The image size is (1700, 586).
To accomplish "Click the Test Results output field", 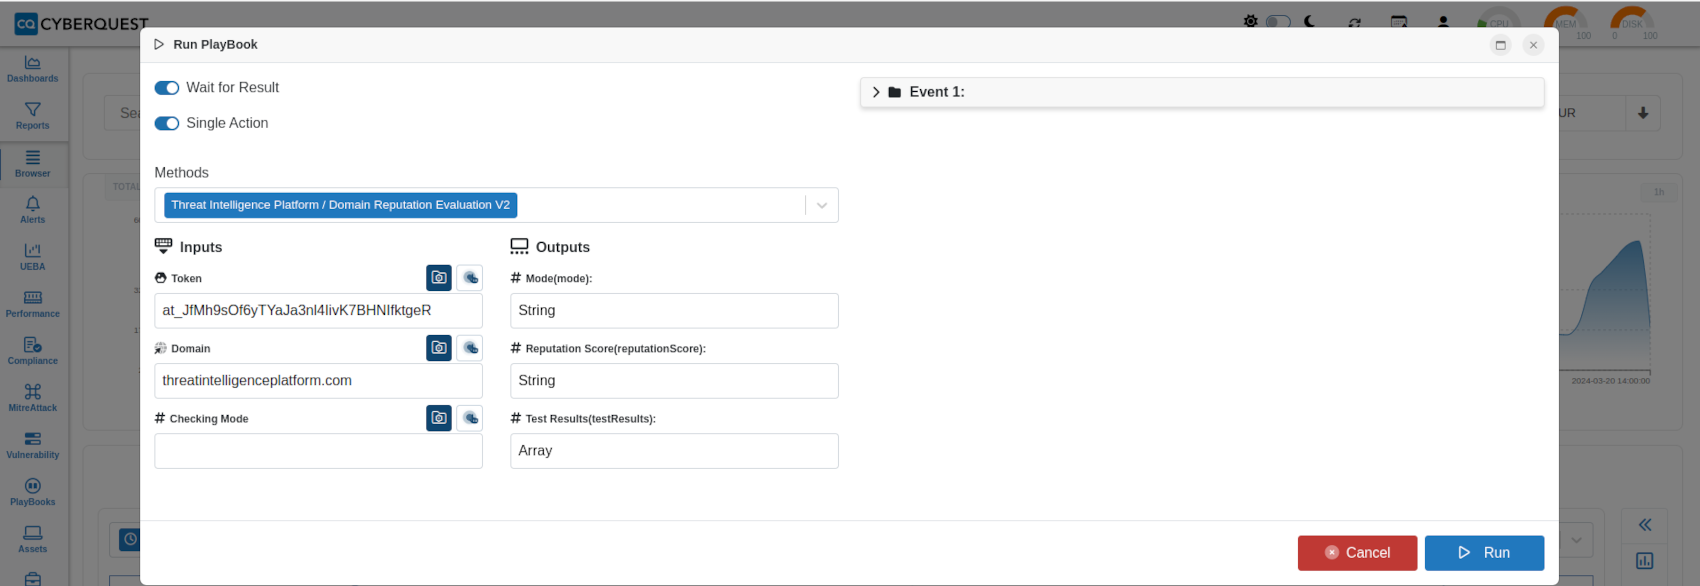I will pos(674,451).
